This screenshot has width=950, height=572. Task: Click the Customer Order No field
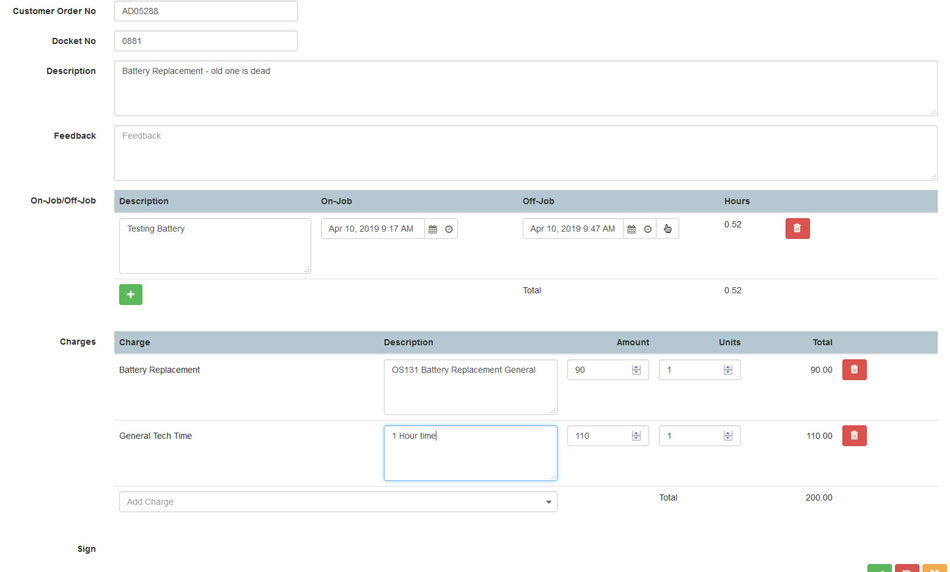point(205,11)
